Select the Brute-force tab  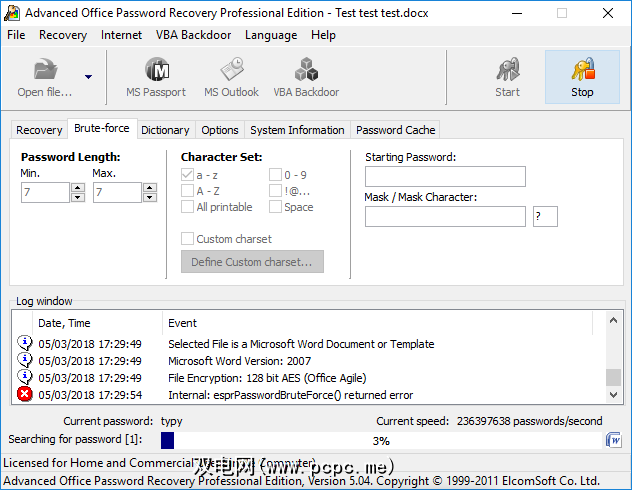102,129
